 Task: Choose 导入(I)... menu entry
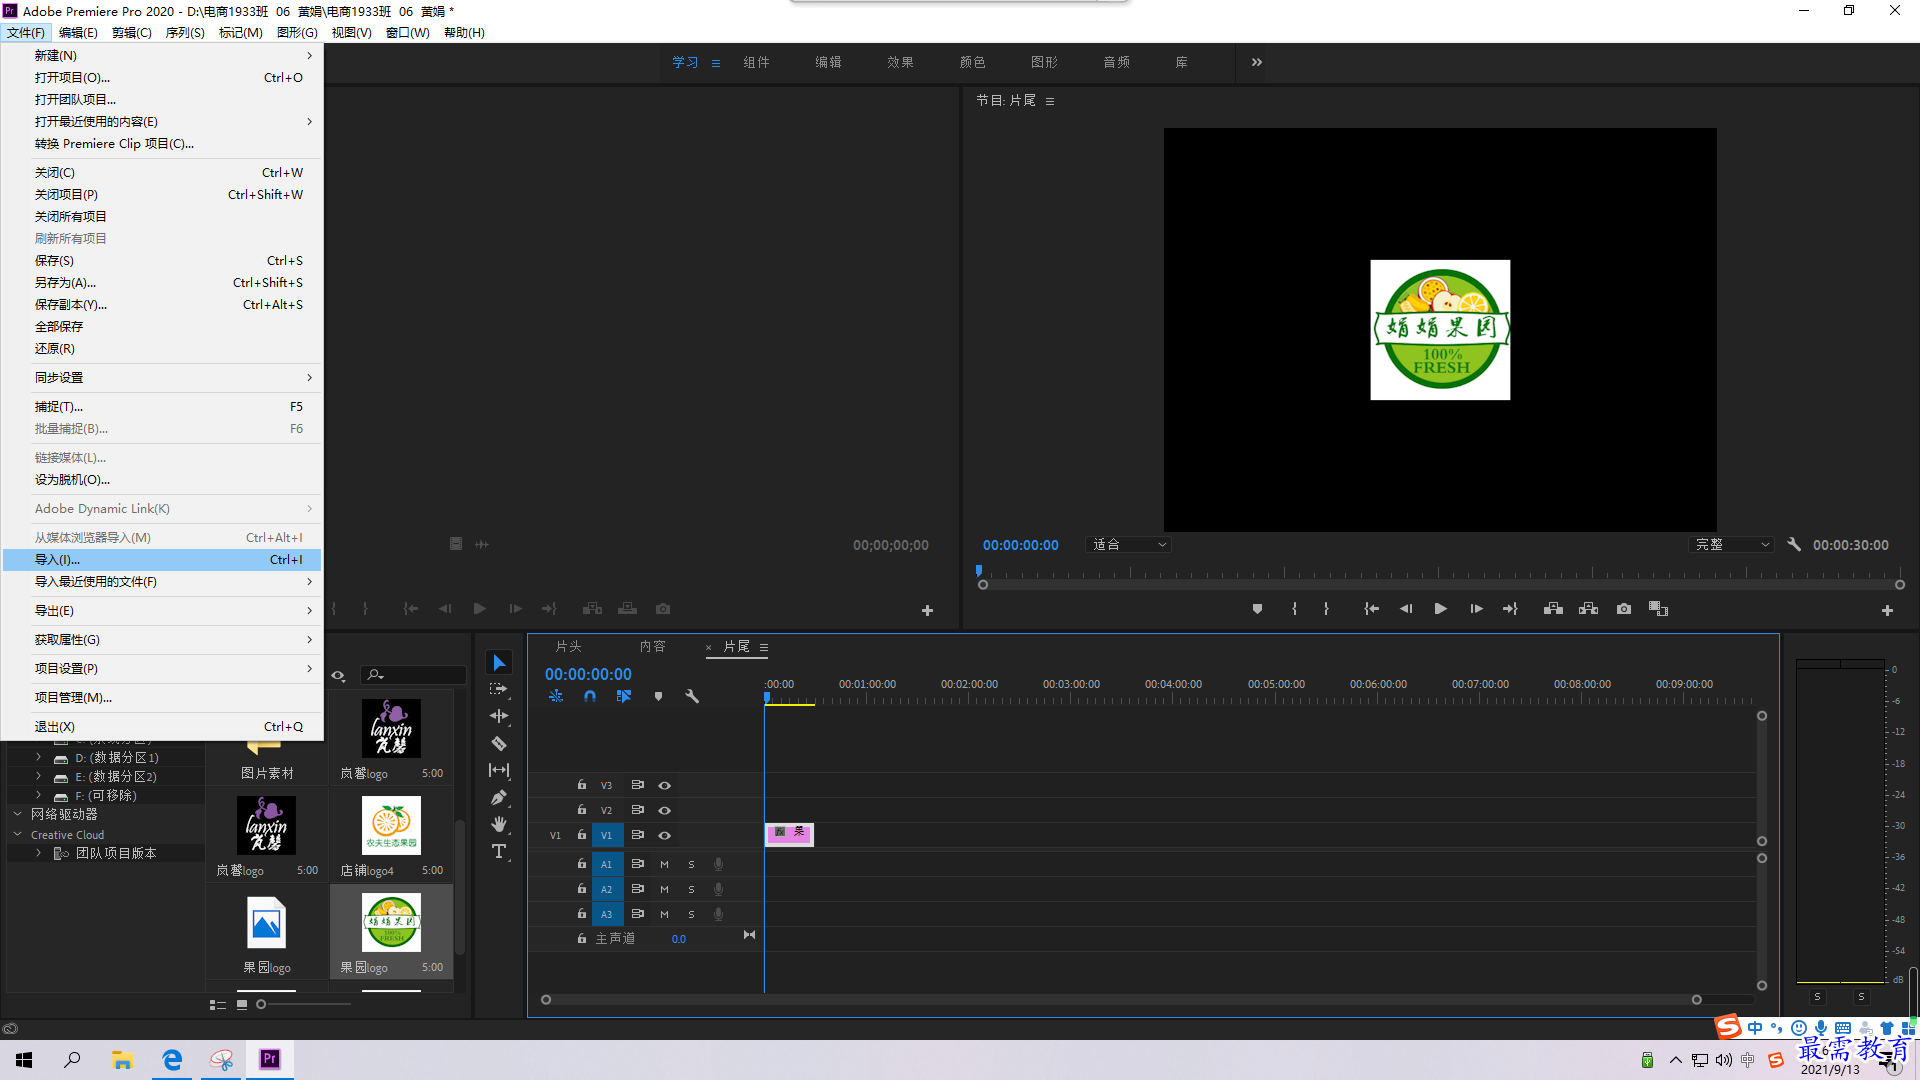click(x=162, y=560)
